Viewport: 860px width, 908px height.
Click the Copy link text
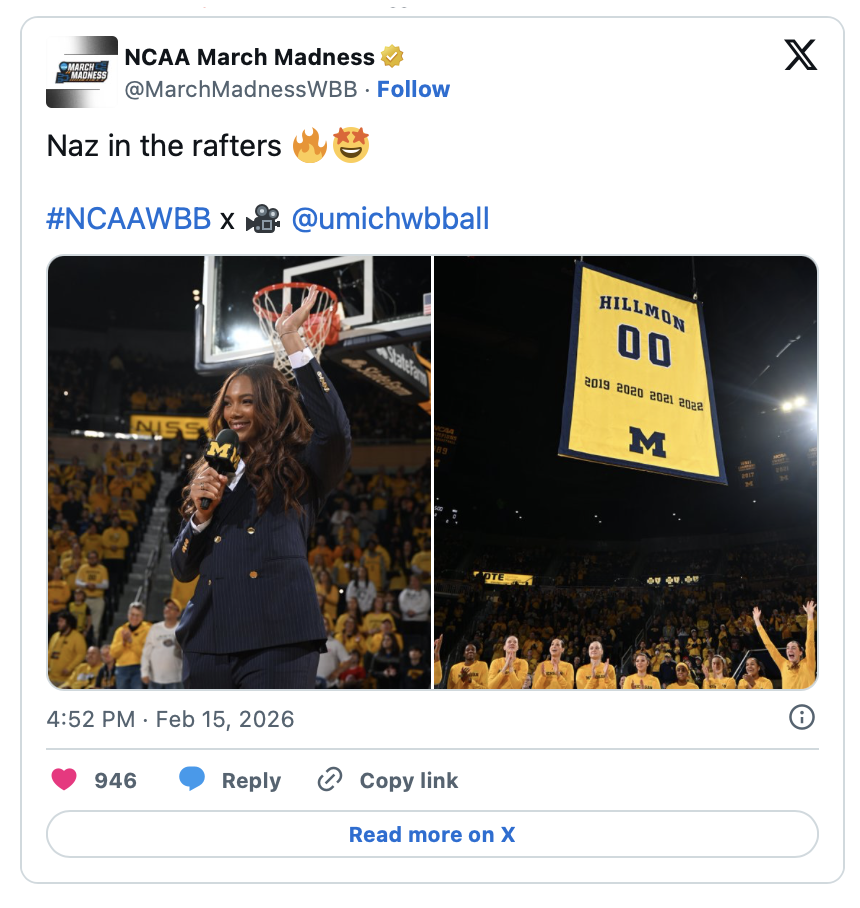[408, 781]
